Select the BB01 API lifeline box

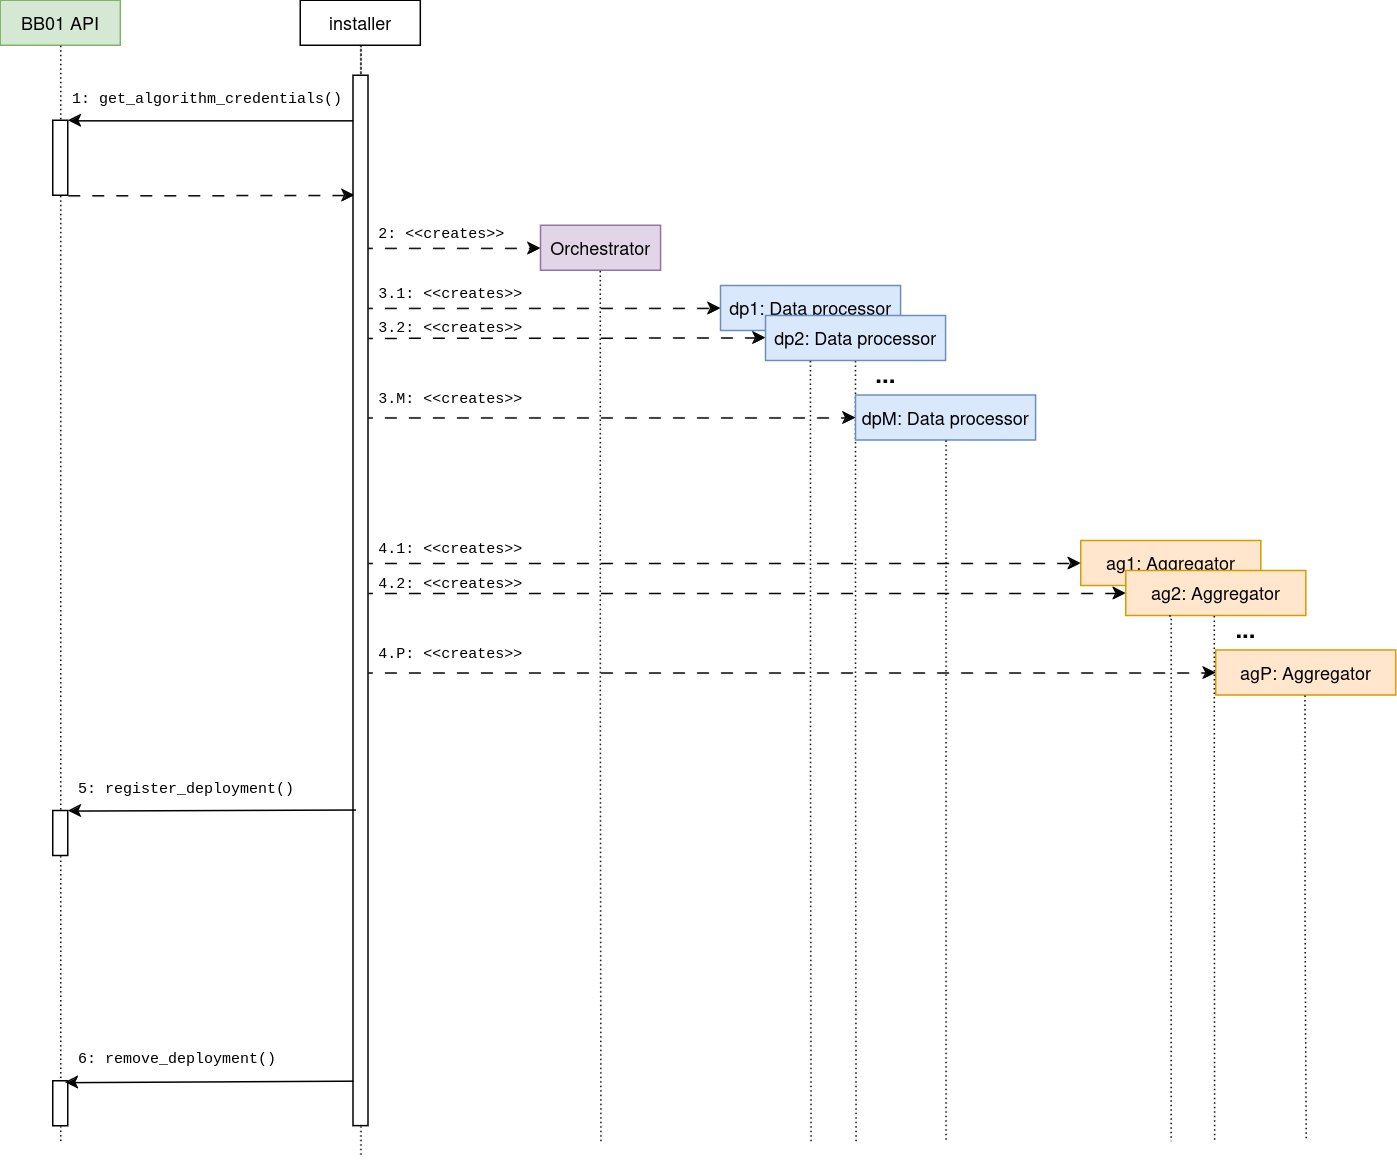[x=60, y=23]
